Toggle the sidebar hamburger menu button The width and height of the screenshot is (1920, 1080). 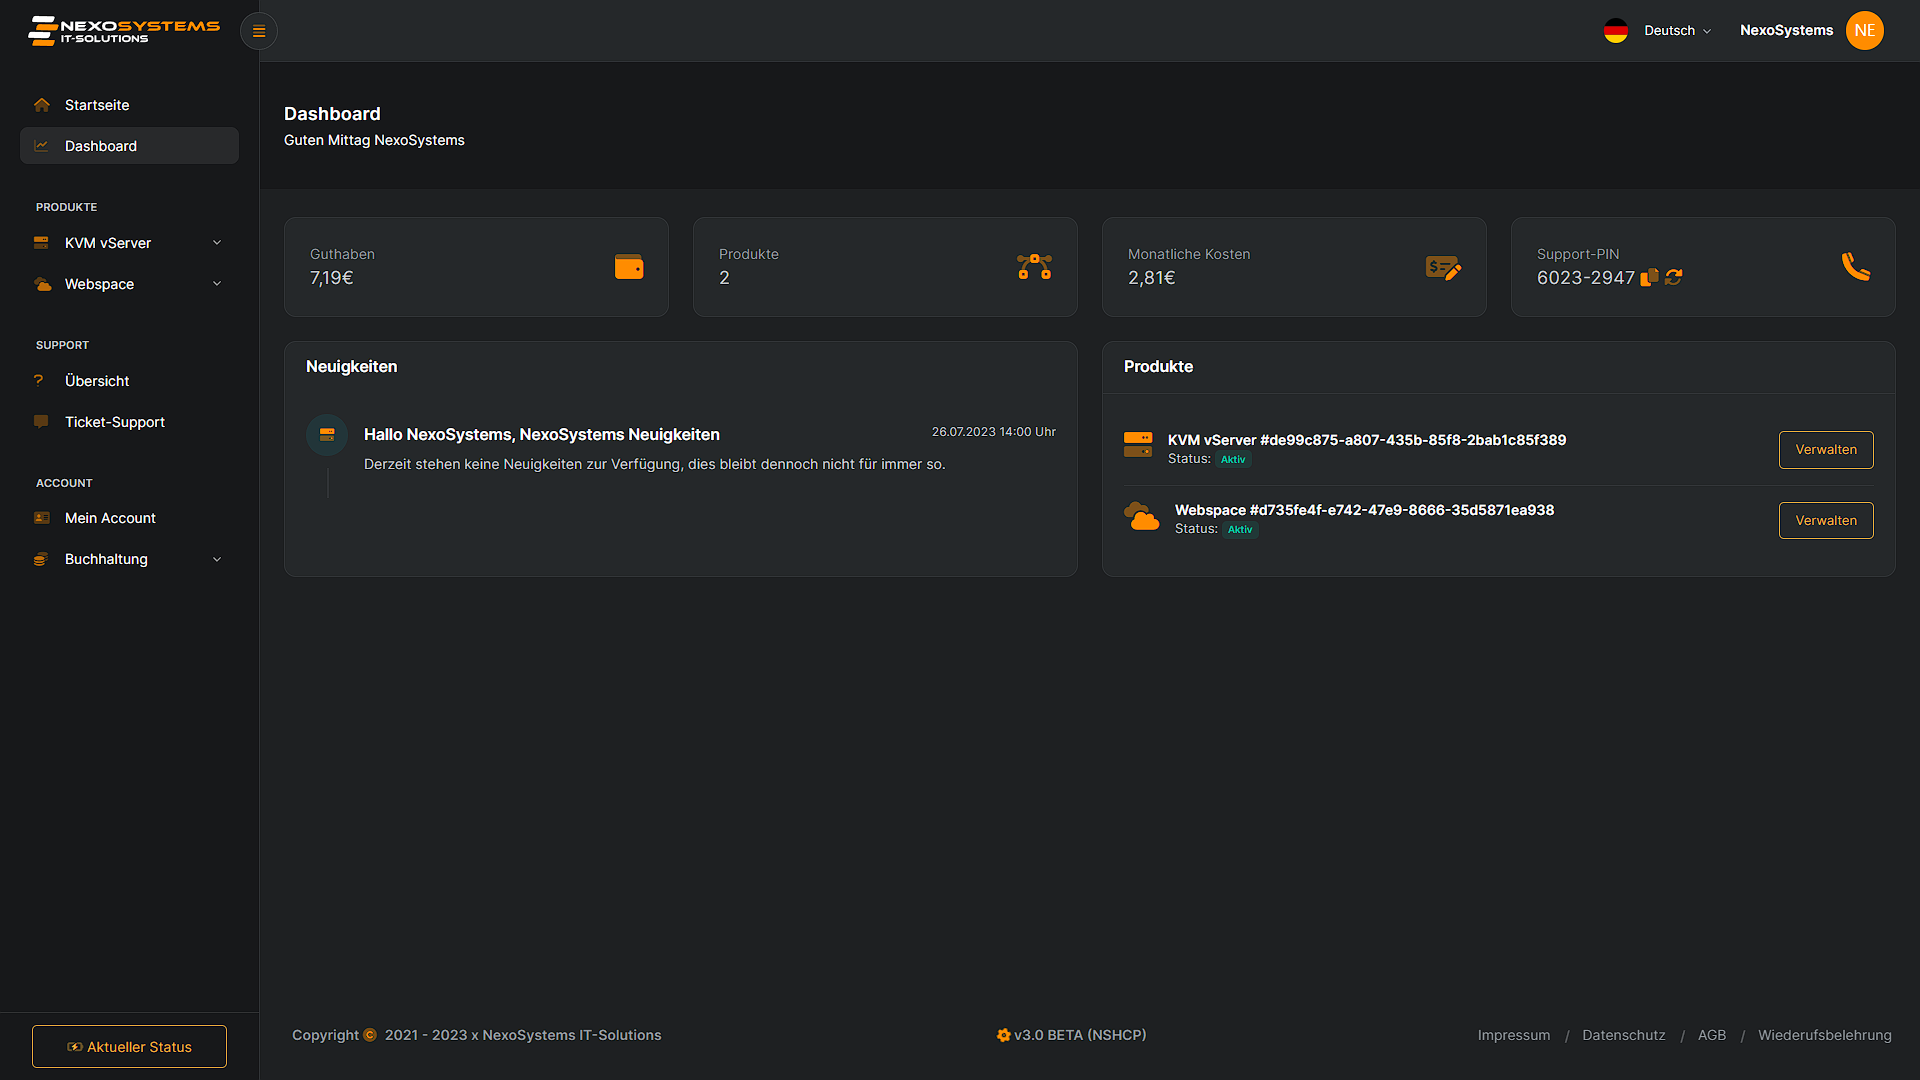point(259,31)
